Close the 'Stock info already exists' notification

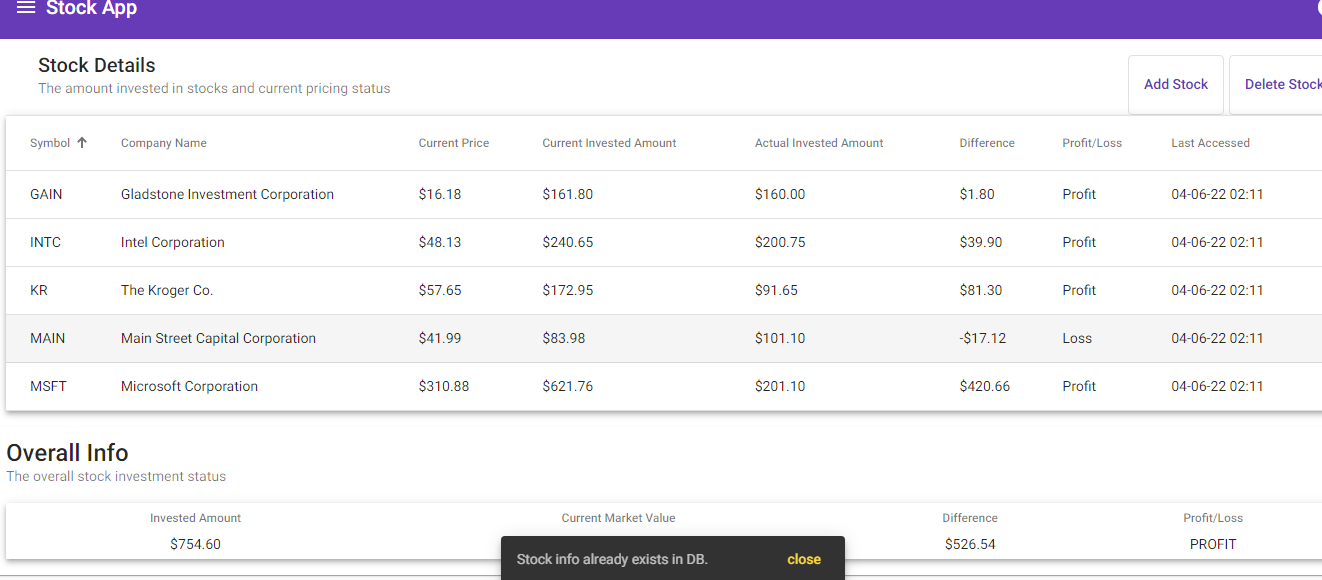pyautogui.click(x=803, y=559)
